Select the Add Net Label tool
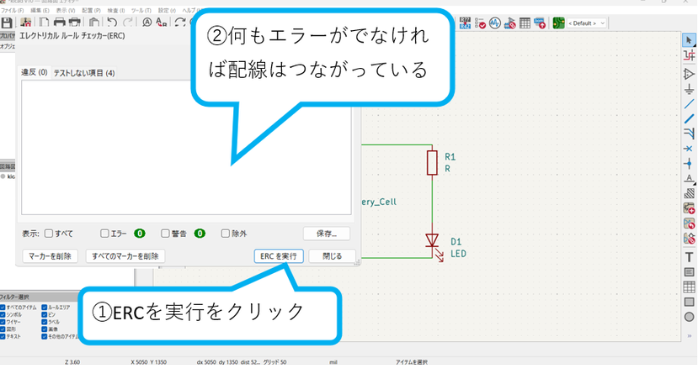The width and height of the screenshot is (698, 365). [x=689, y=178]
